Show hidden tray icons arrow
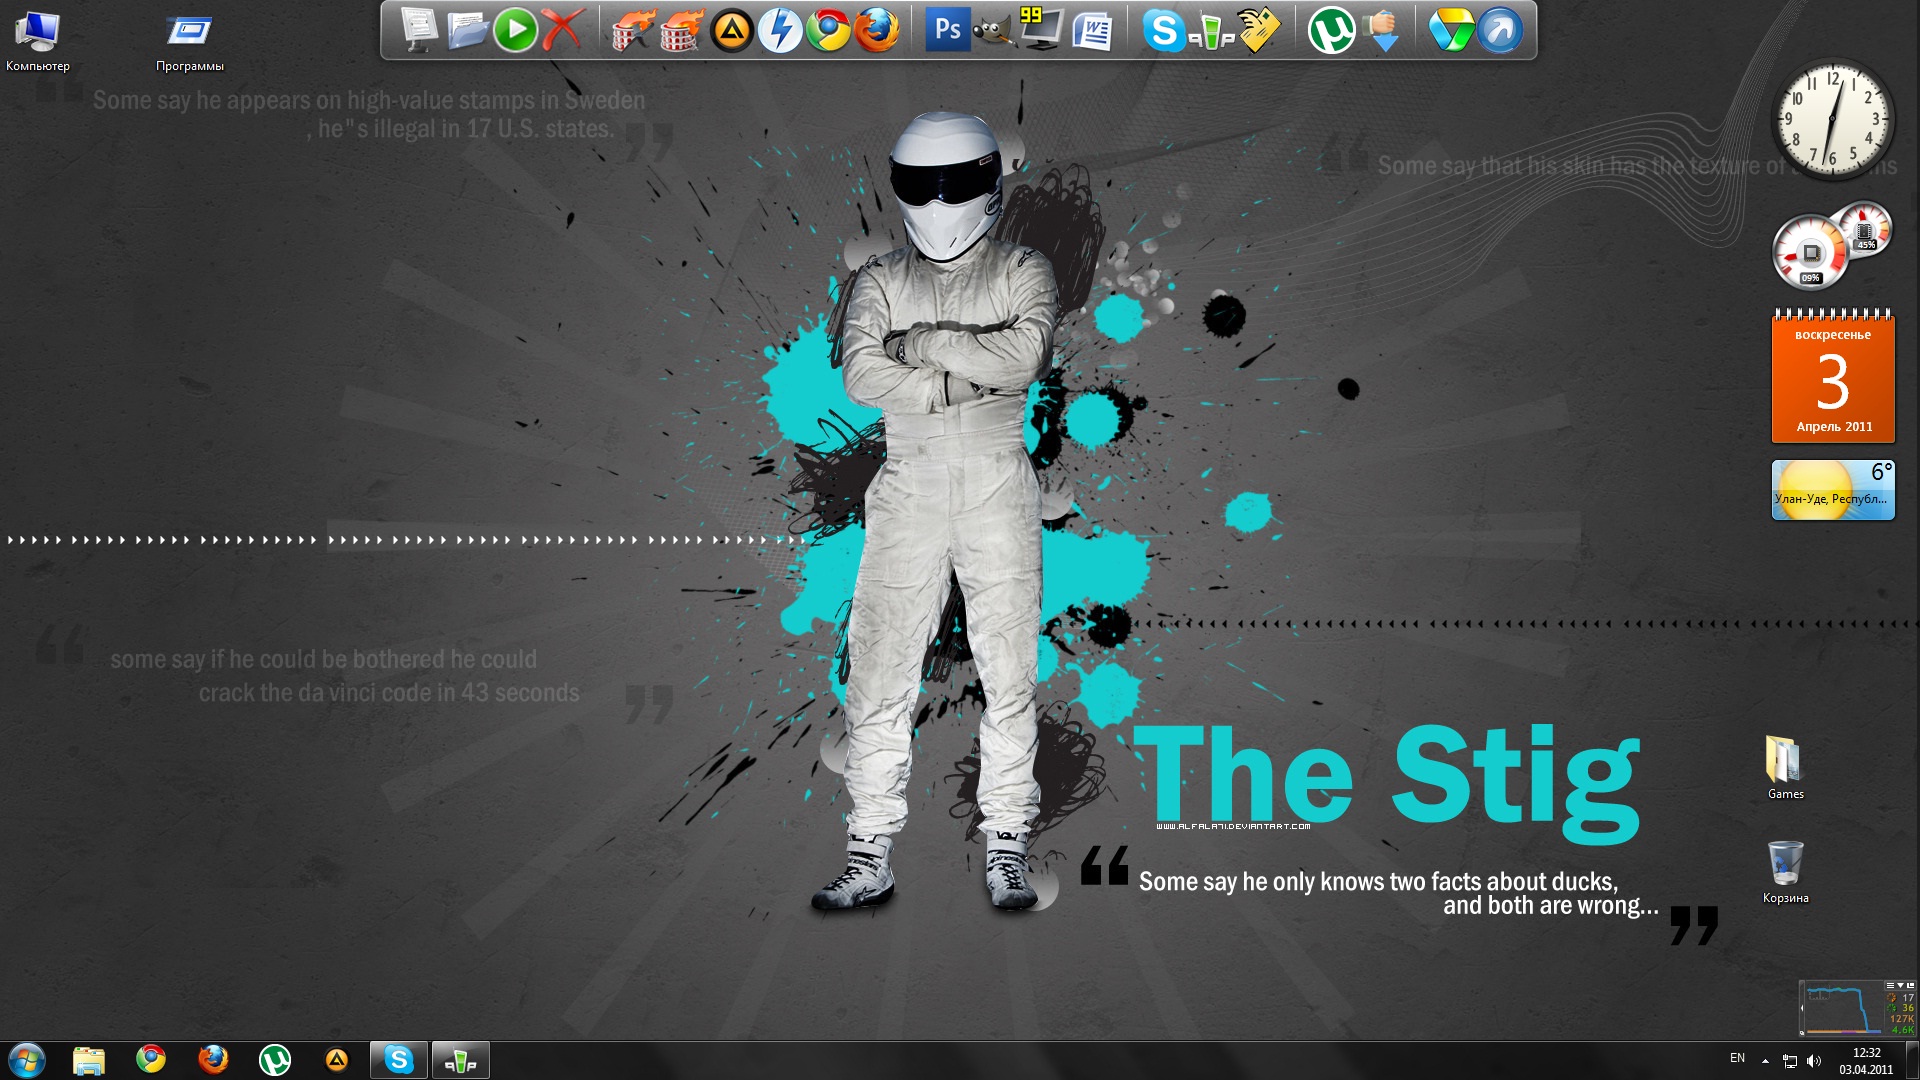This screenshot has height=1080, width=1920. tap(1765, 1060)
